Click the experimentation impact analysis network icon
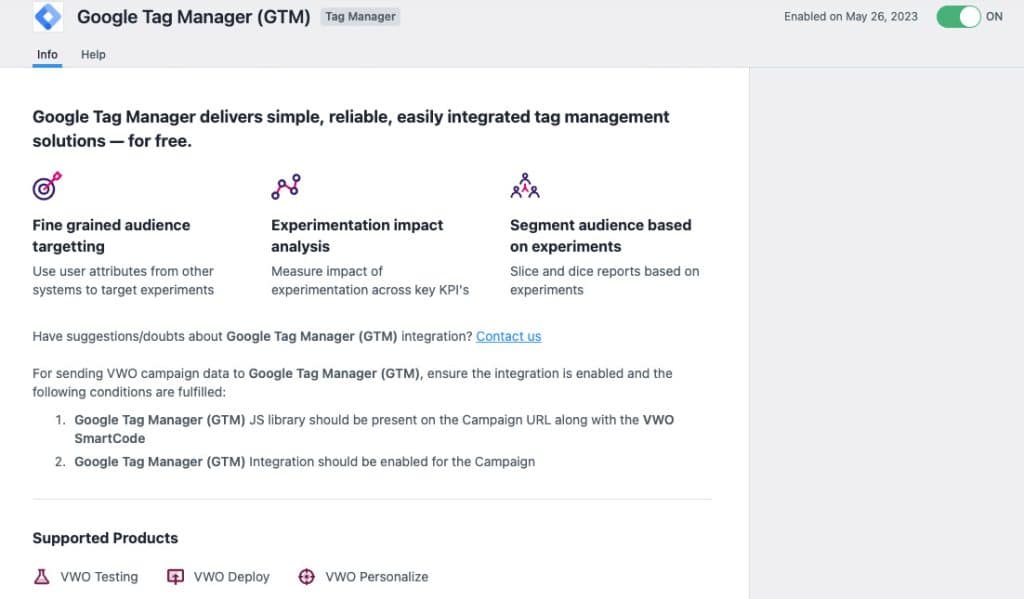 [x=285, y=184]
